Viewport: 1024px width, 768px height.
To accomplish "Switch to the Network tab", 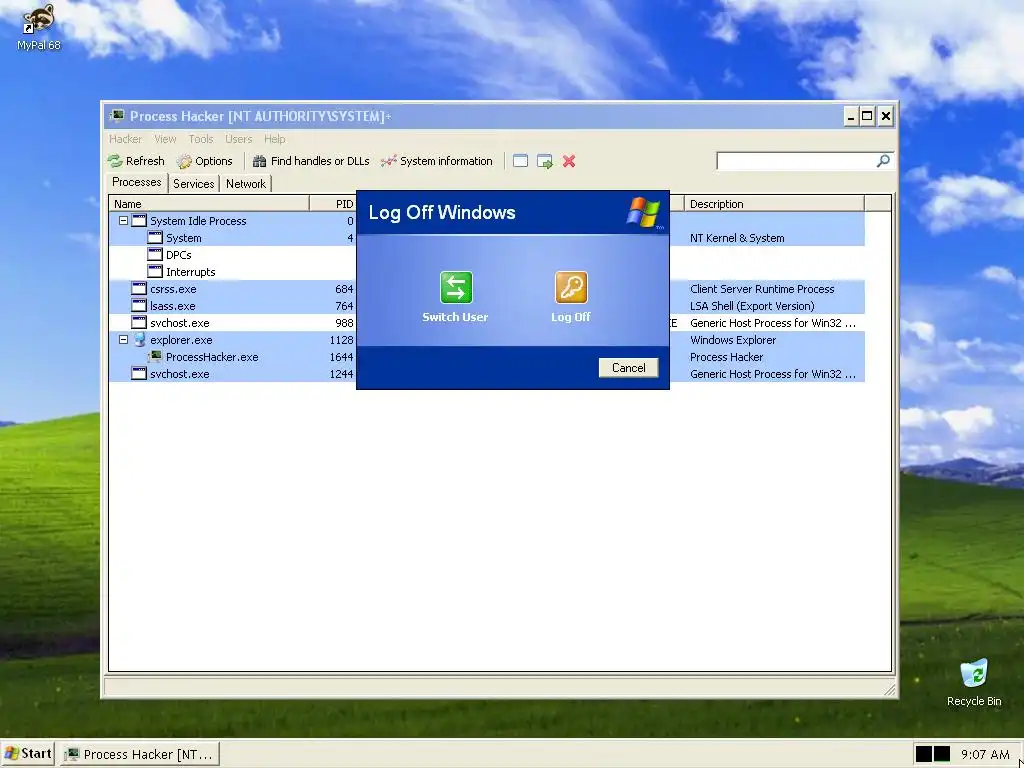I will pyautogui.click(x=246, y=184).
